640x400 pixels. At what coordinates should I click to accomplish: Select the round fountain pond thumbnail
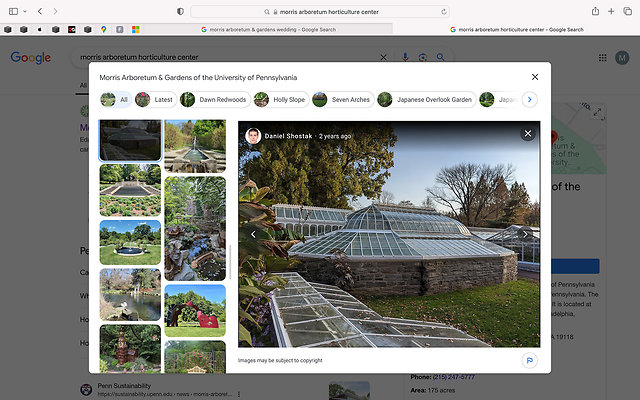point(130,242)
